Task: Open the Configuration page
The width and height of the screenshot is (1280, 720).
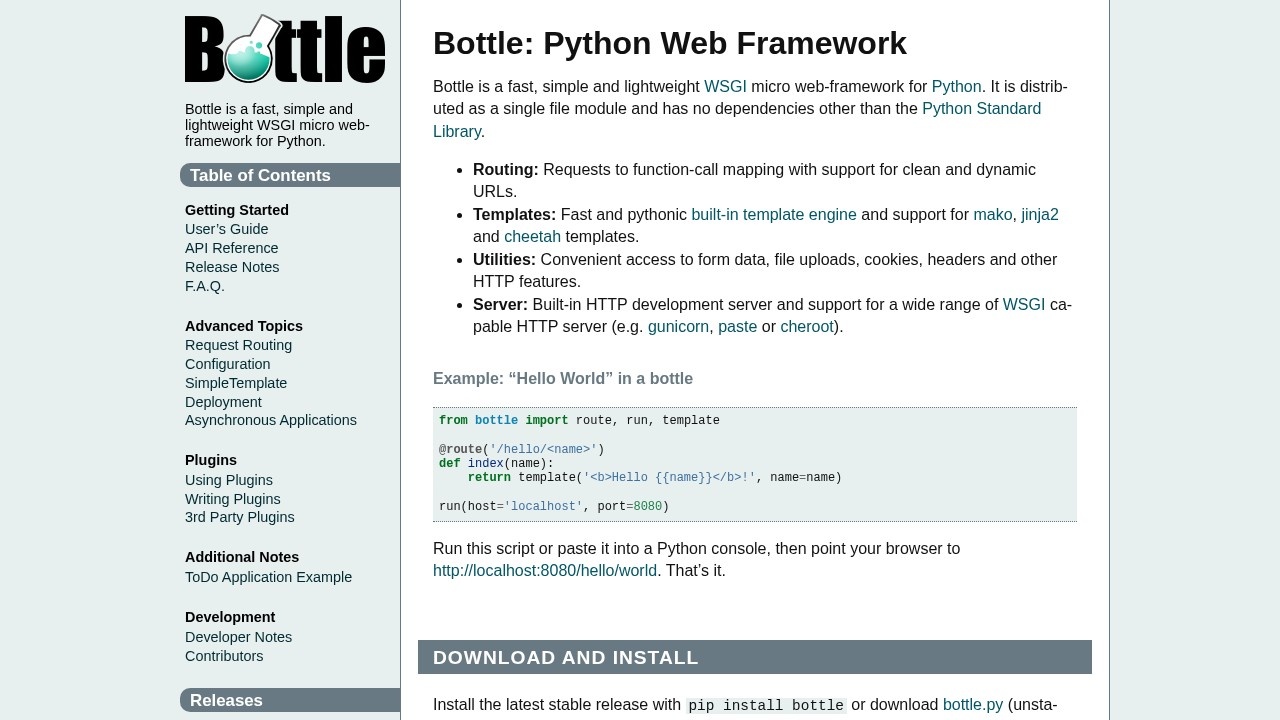Action: [x=228, y=364]
